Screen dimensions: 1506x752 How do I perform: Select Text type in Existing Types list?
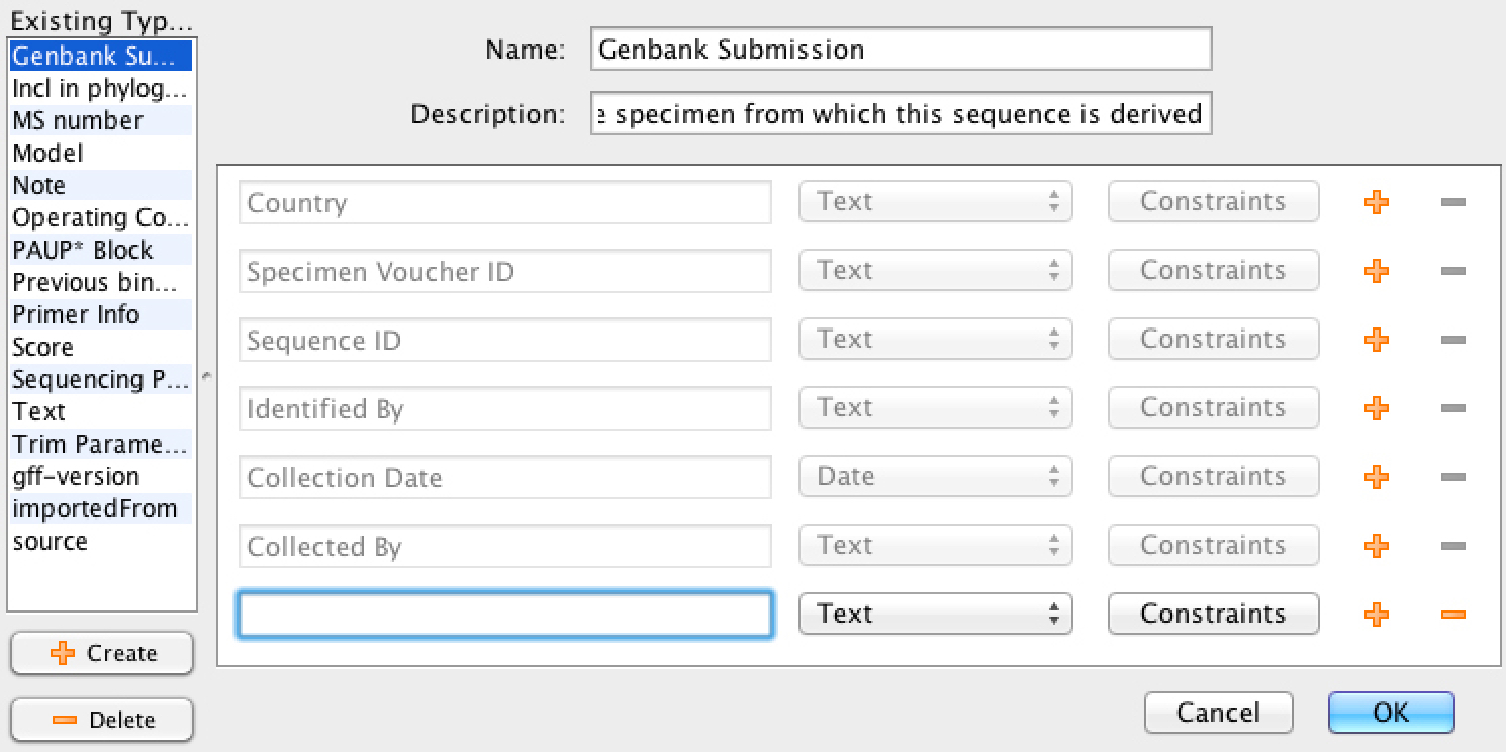[101, 412]
